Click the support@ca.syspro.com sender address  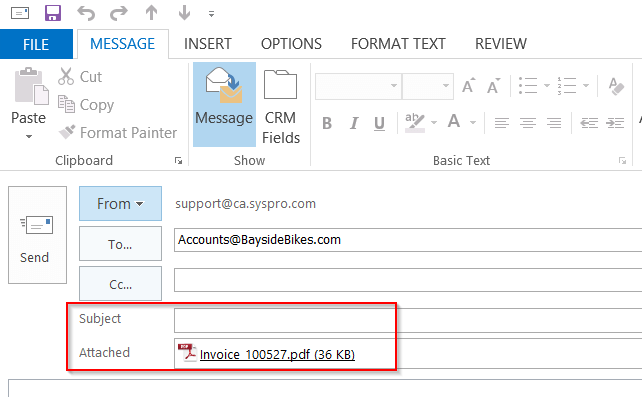[245, 204]
